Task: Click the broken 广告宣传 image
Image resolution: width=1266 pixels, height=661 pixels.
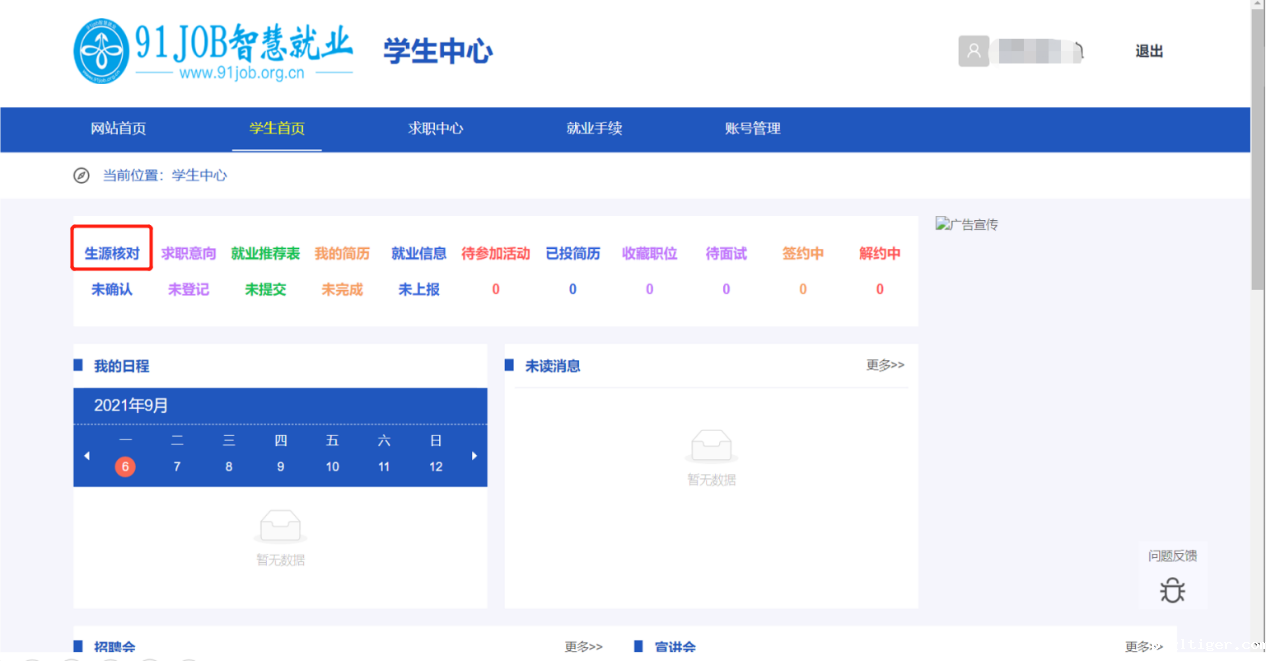Action: (x=966, y=225)
